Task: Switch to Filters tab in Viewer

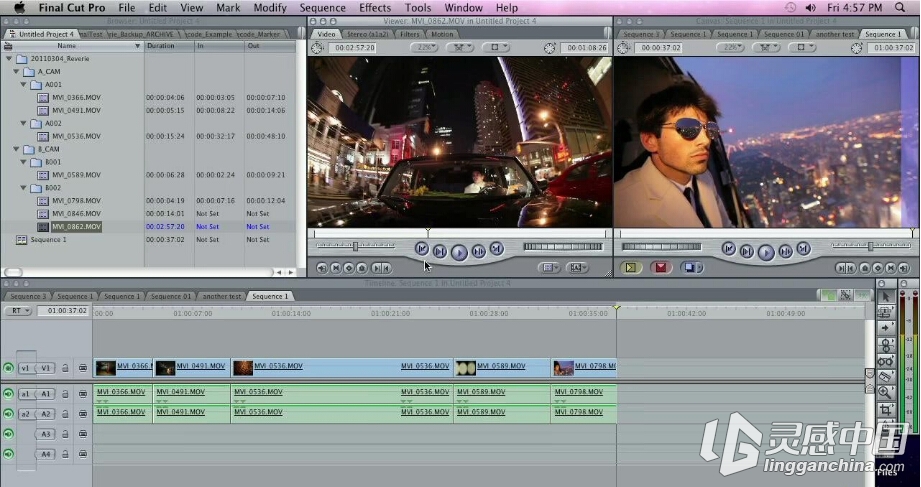Action: [409, 34]
